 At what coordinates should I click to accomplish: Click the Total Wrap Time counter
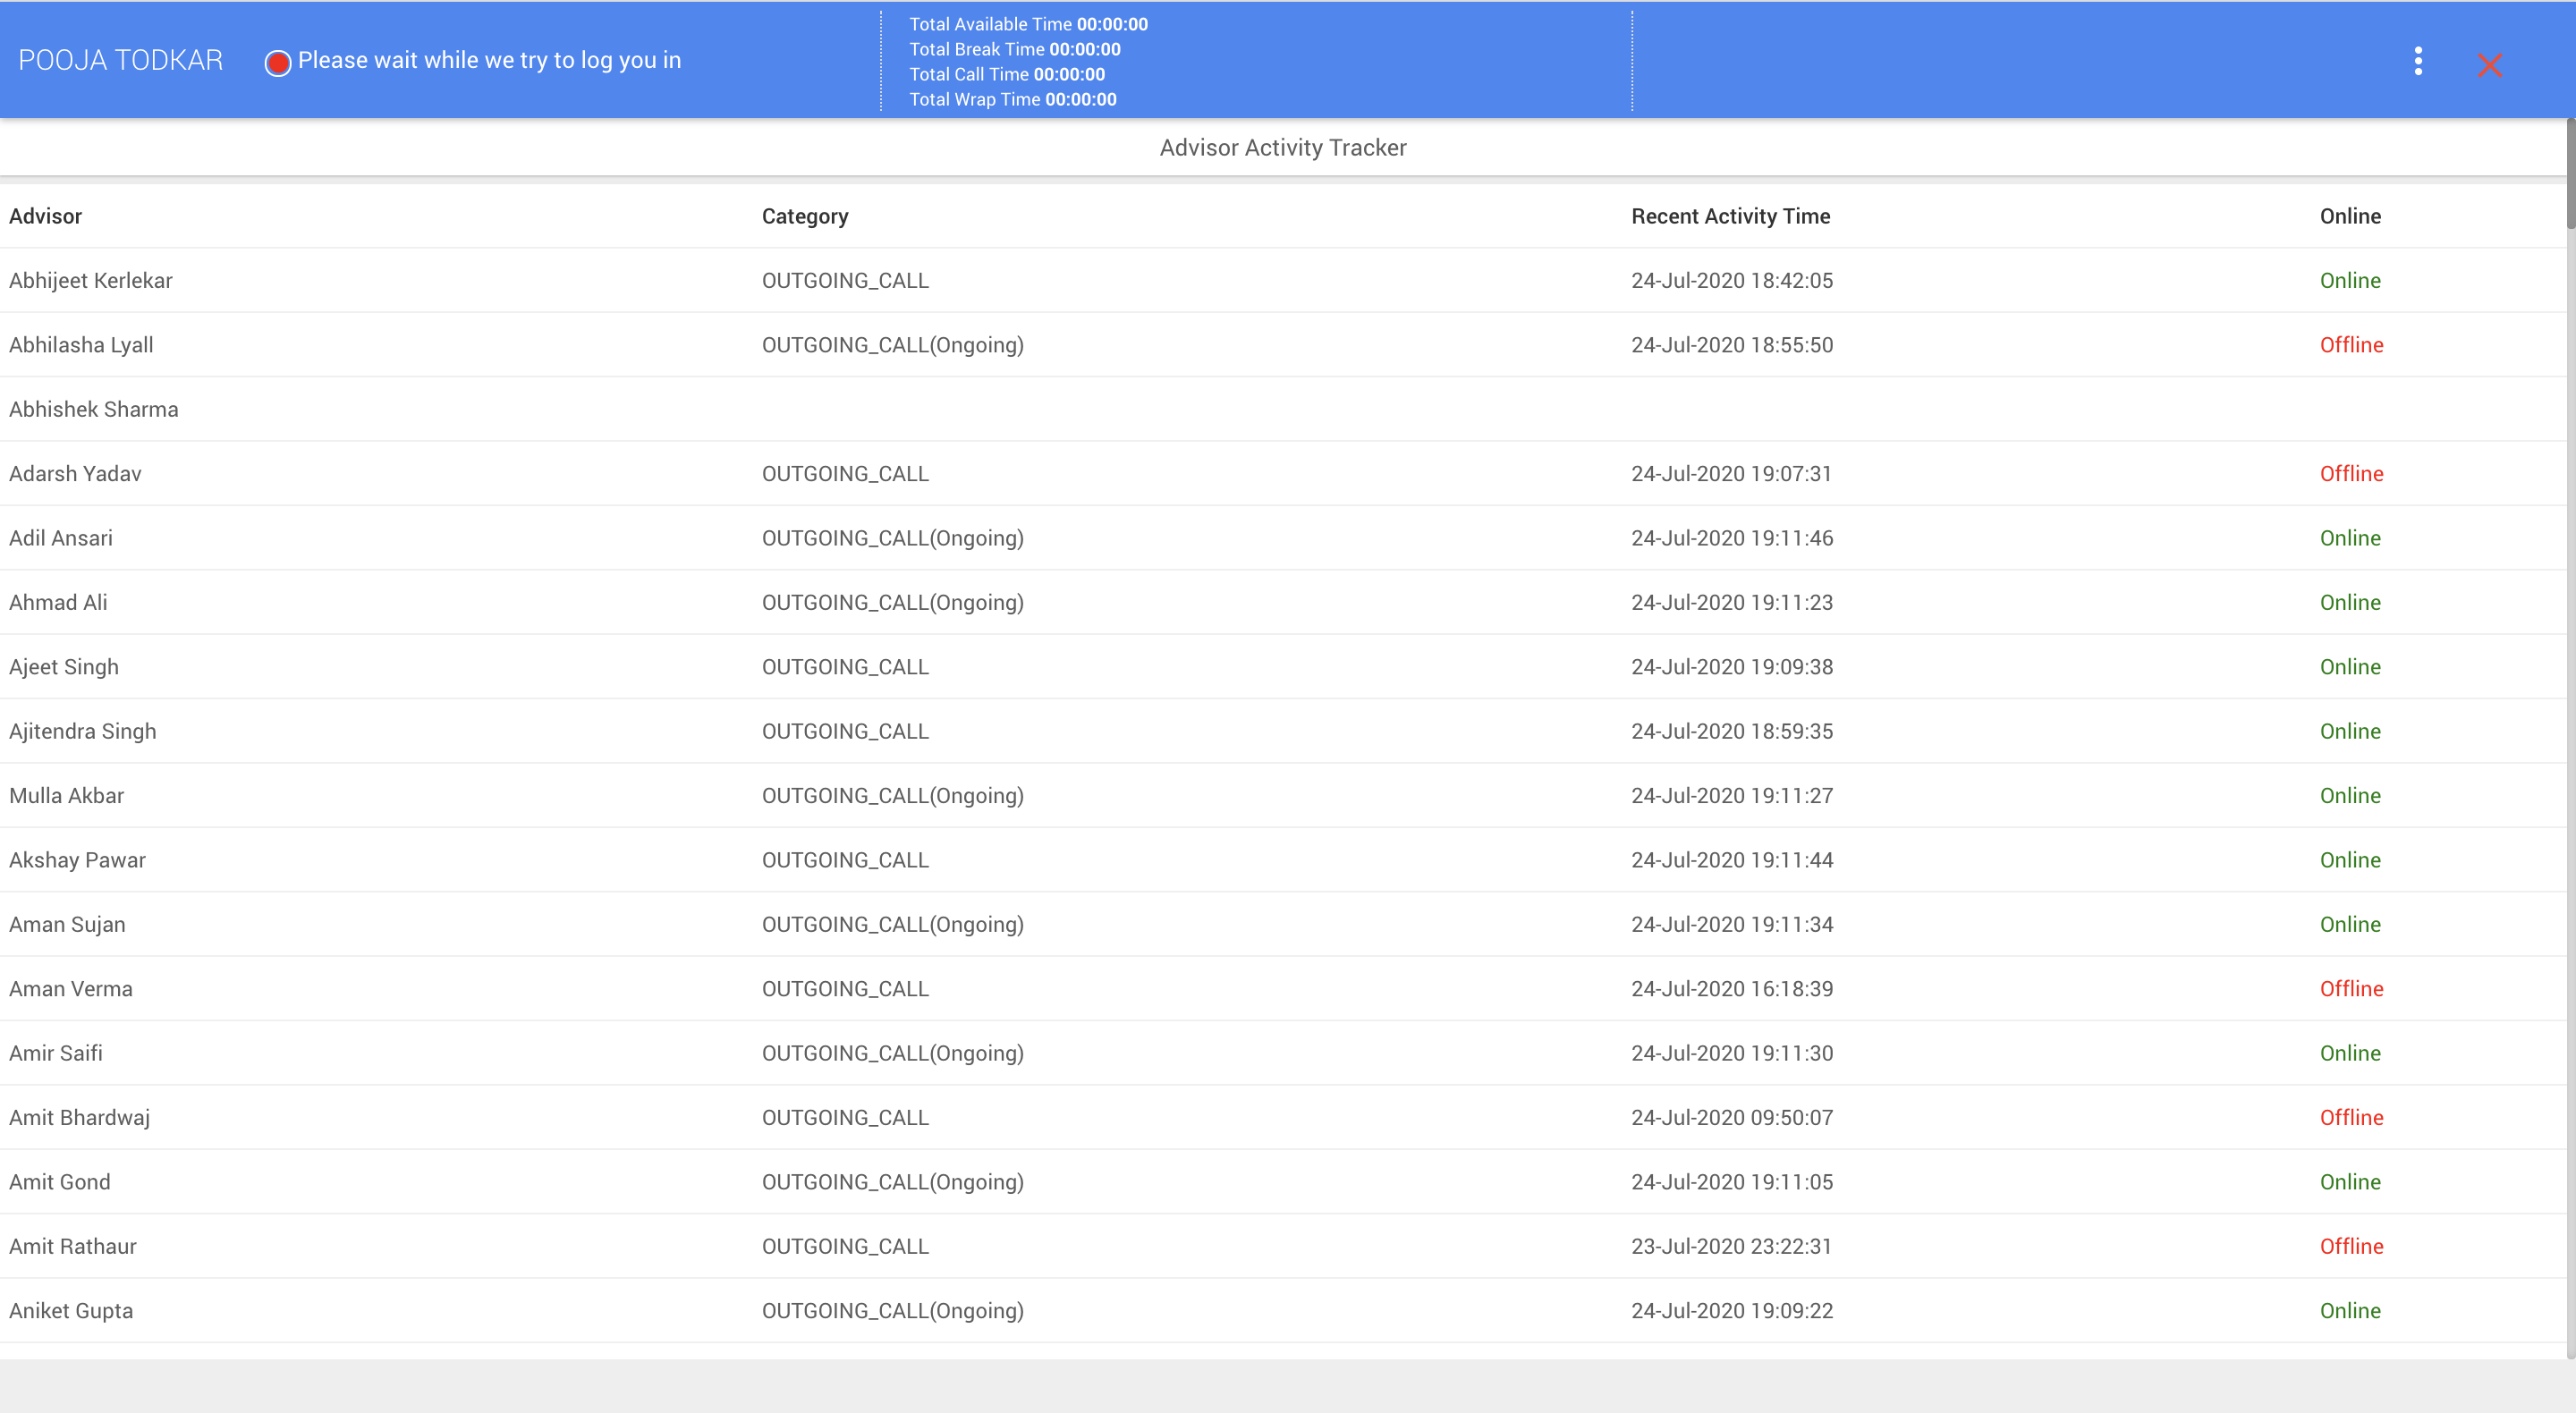pyautogui.click(x=1012, y=99)
